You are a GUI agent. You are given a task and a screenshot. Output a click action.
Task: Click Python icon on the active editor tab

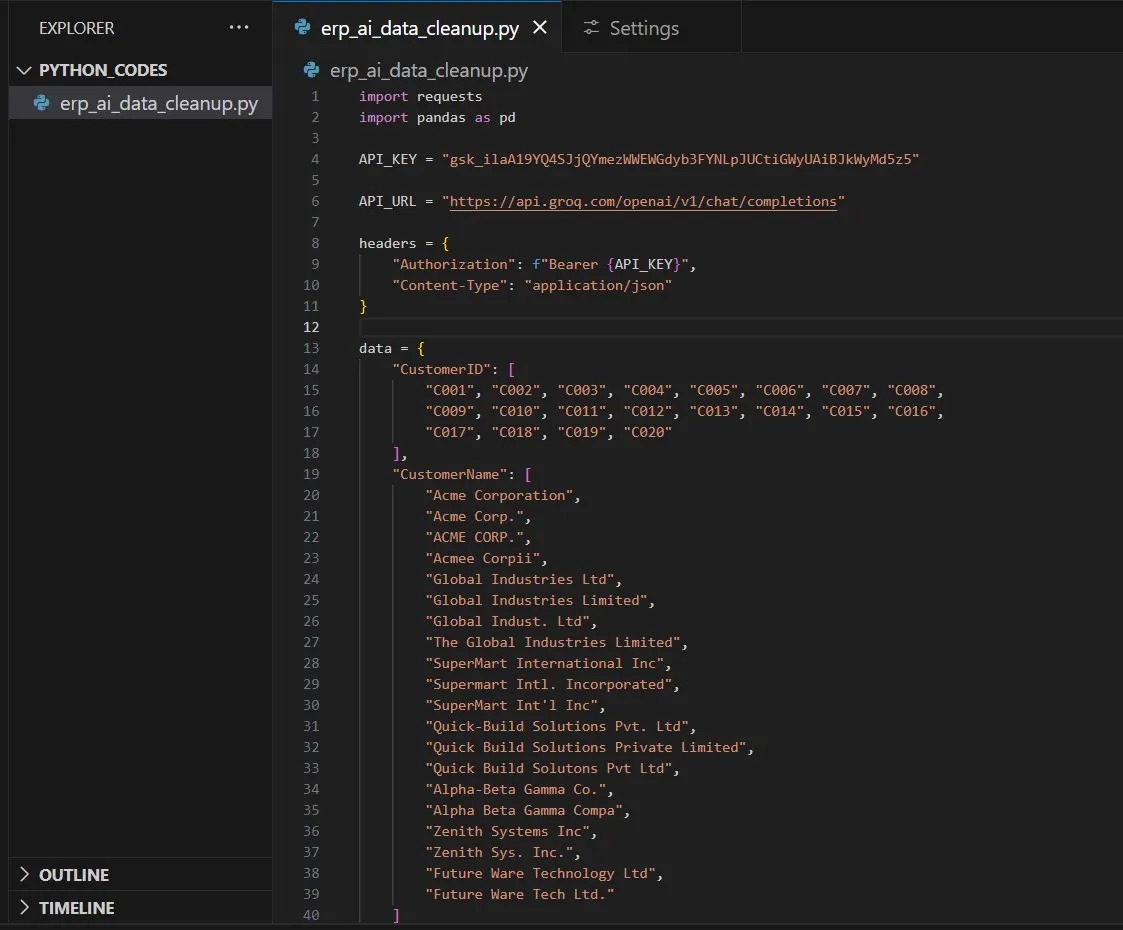302,28
